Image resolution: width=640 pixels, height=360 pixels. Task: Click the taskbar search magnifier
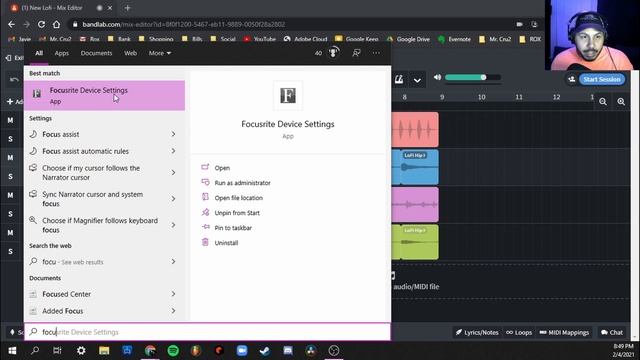point(35,350)
